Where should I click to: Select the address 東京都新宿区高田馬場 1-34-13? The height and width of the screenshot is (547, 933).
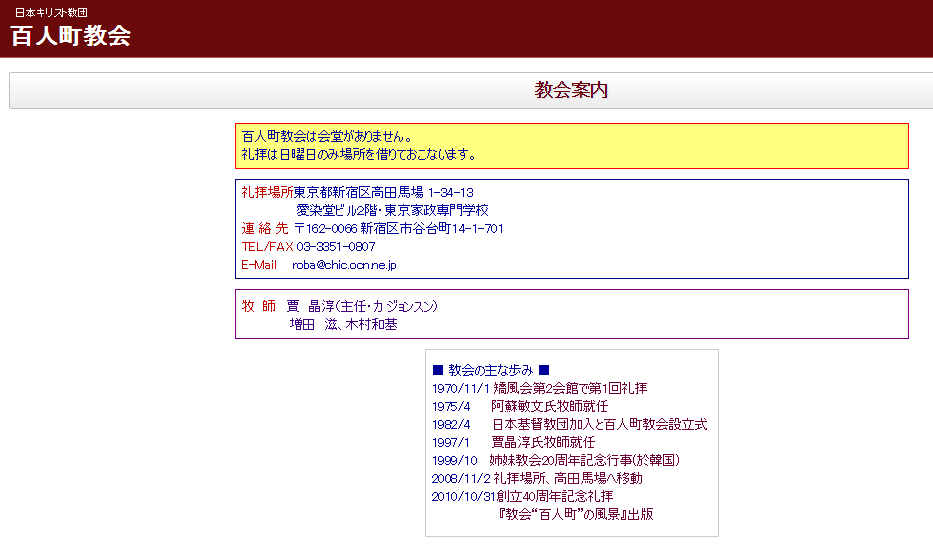(383, 192)
